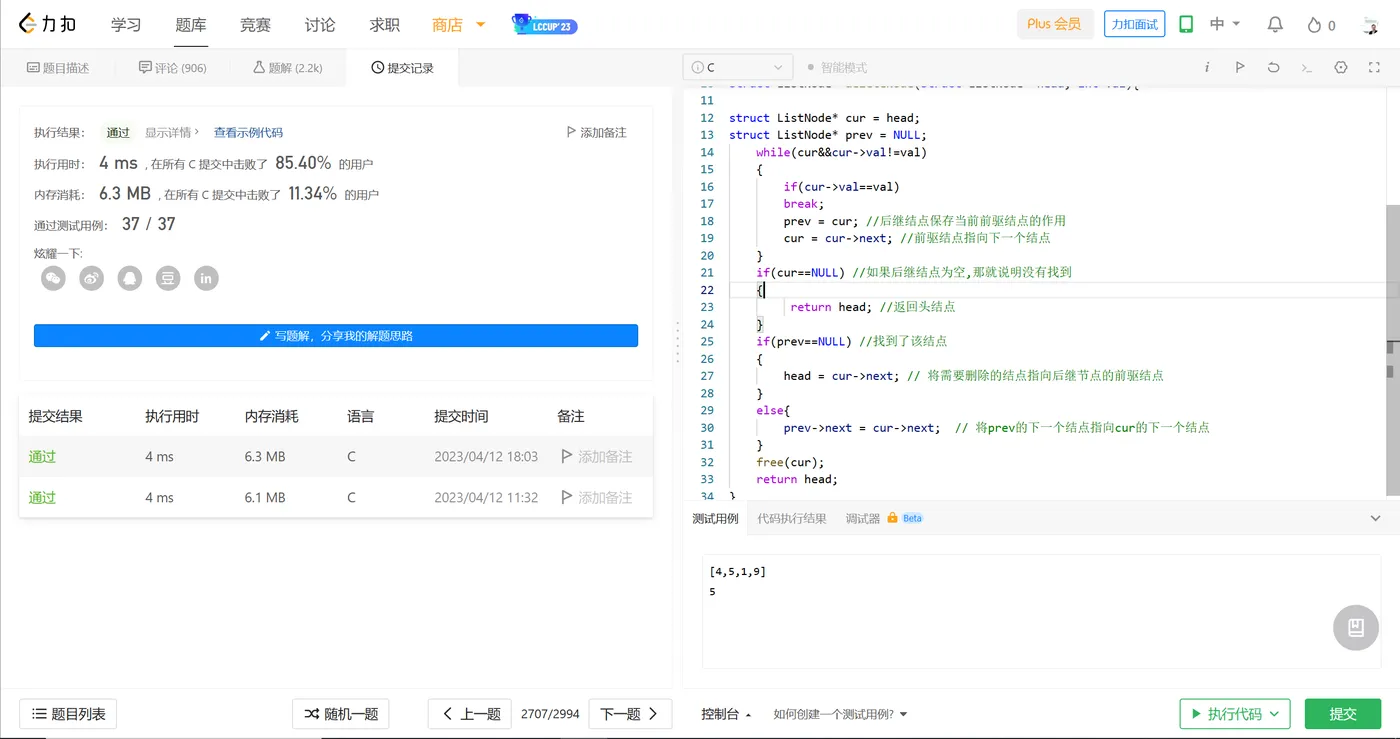Select the 提交记录 tab
The height and width of the screenshot is (739, 1400).
pos(402,68)
